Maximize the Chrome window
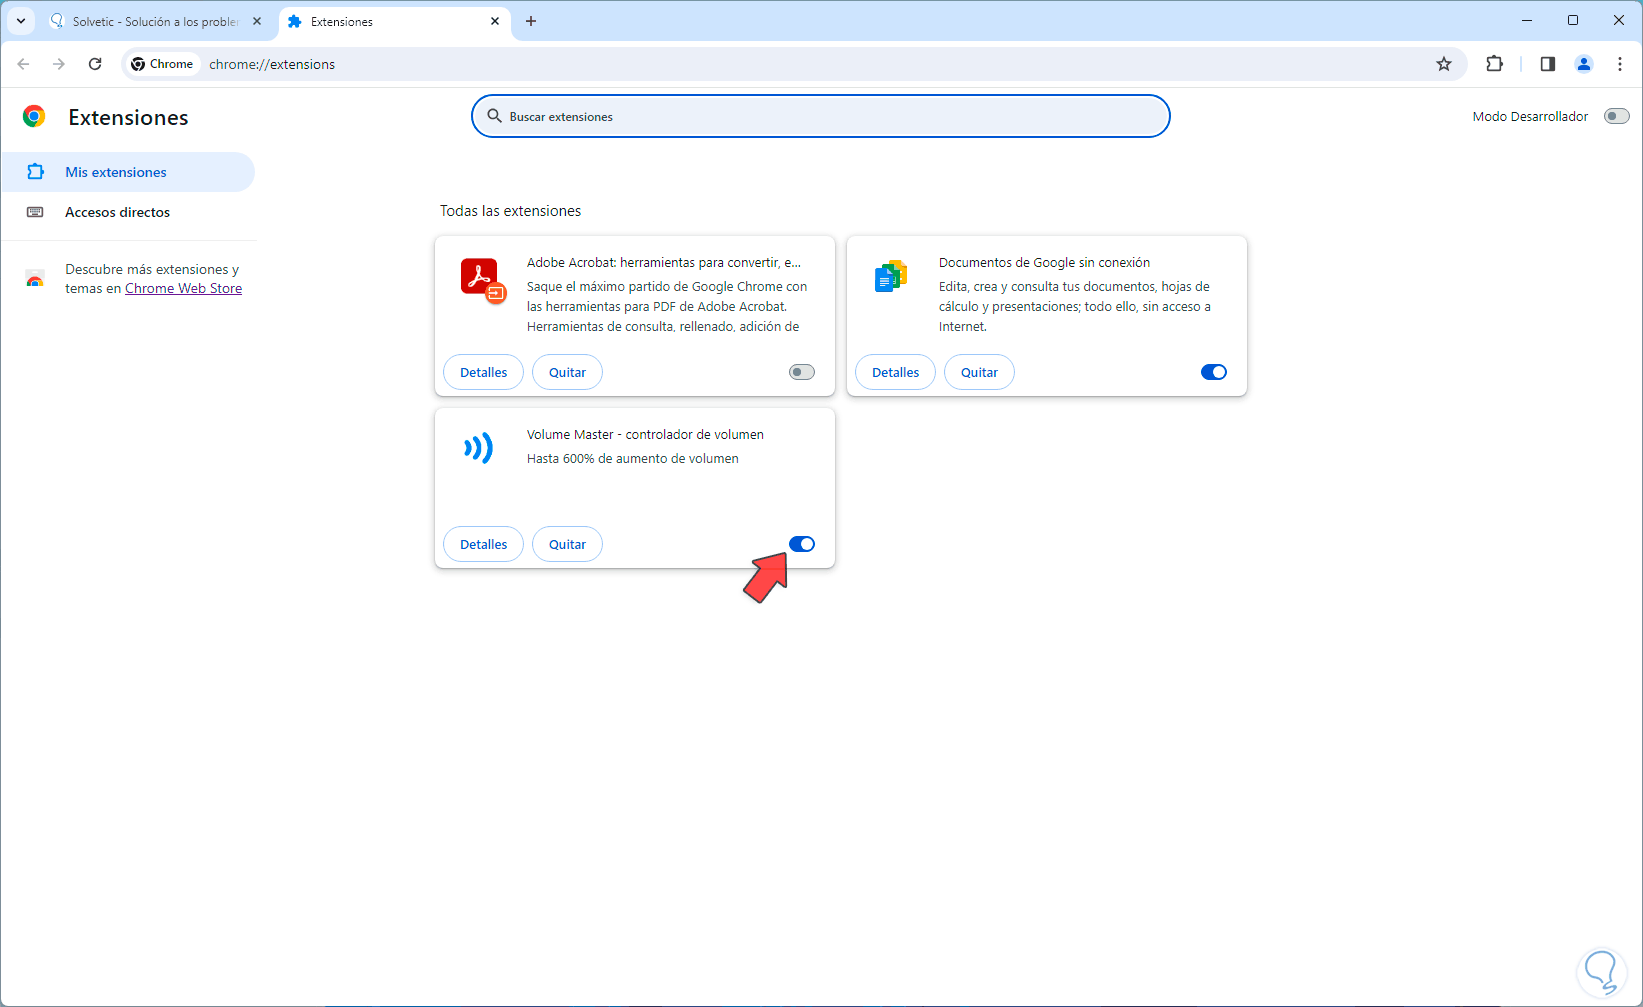1643x1007 pixels. click(x=1573, y=20)
